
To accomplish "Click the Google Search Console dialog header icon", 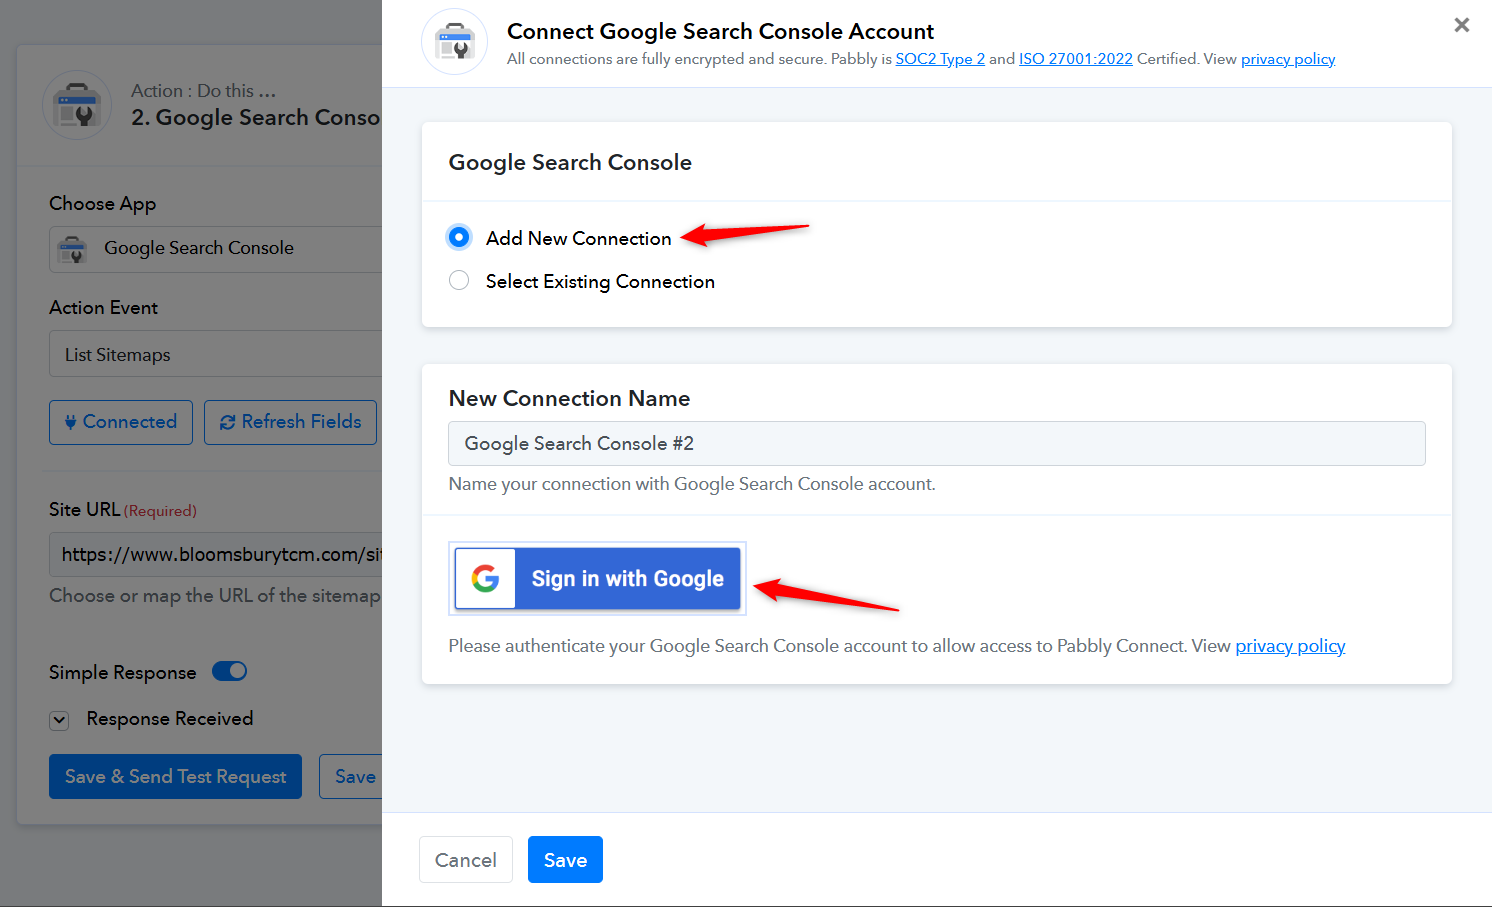I will pos(455,42).
